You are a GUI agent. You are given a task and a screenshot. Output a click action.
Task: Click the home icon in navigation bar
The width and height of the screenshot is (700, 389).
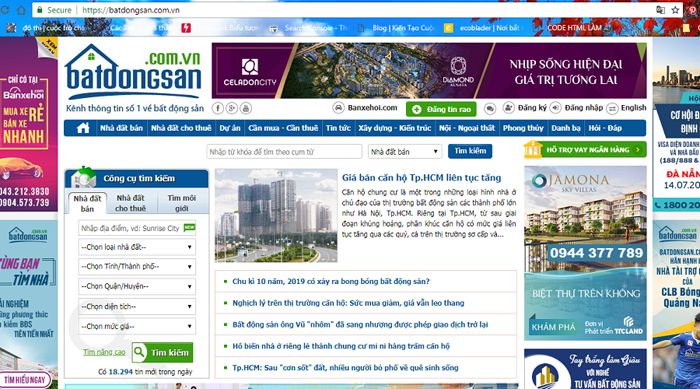point(83,128)
